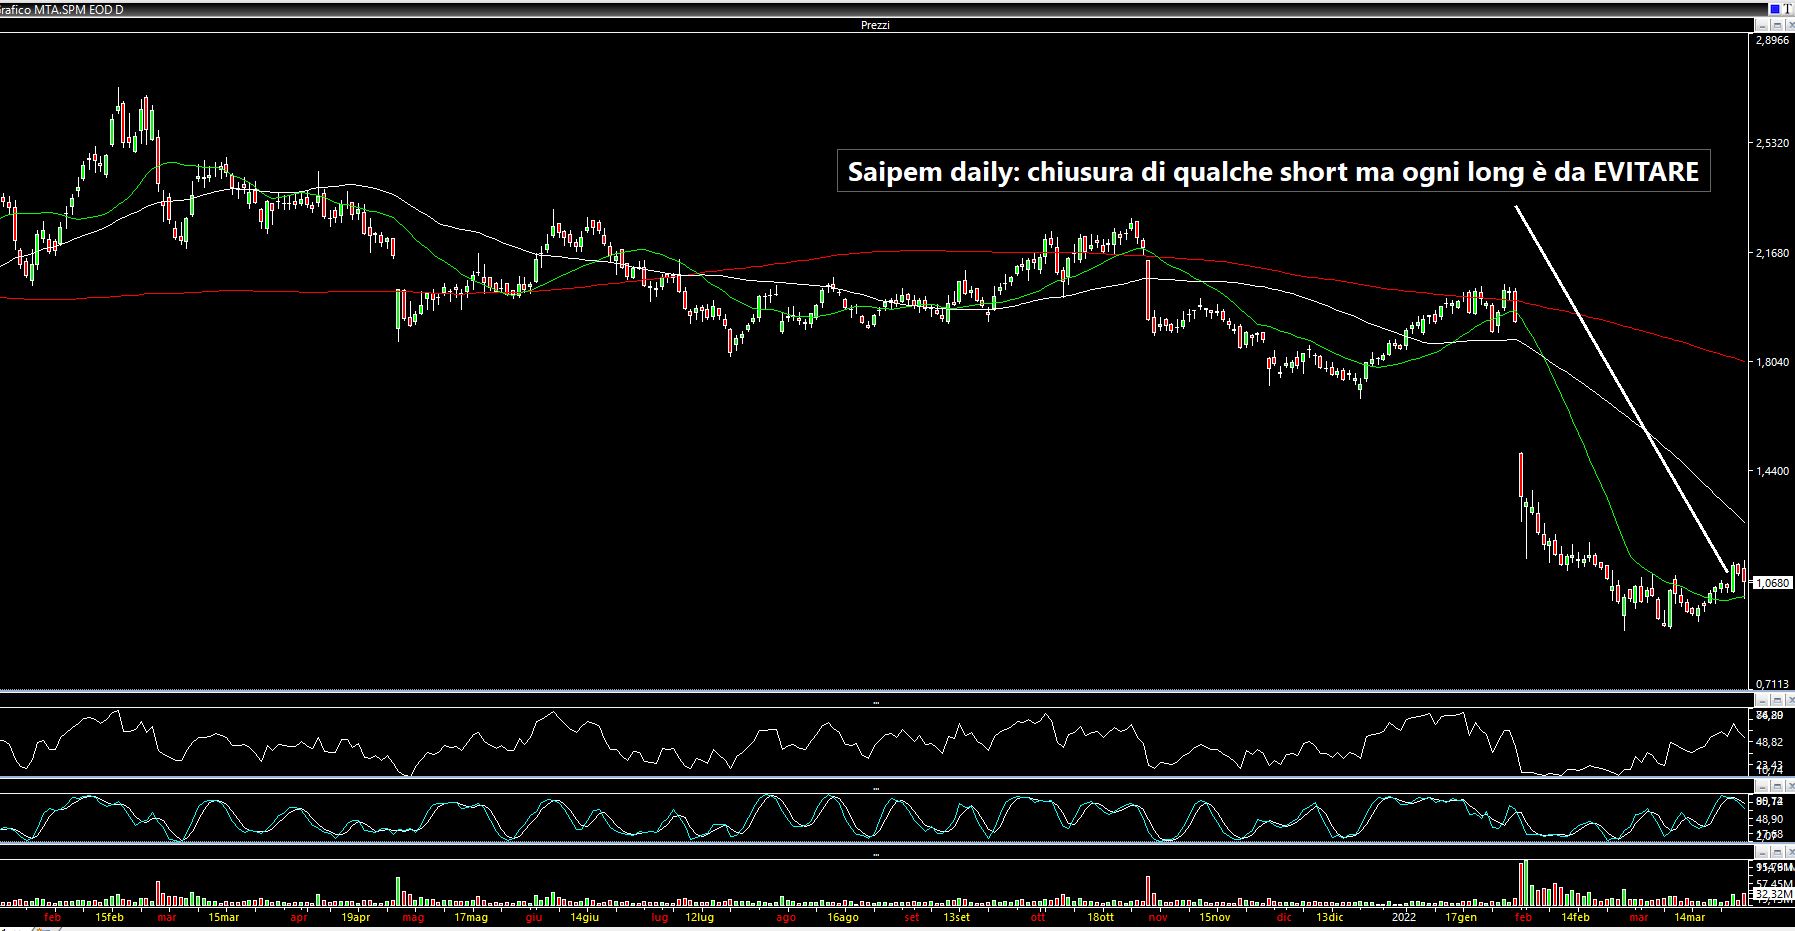Minimize the stochastic panel showing 48,90

click(1762, 786)
